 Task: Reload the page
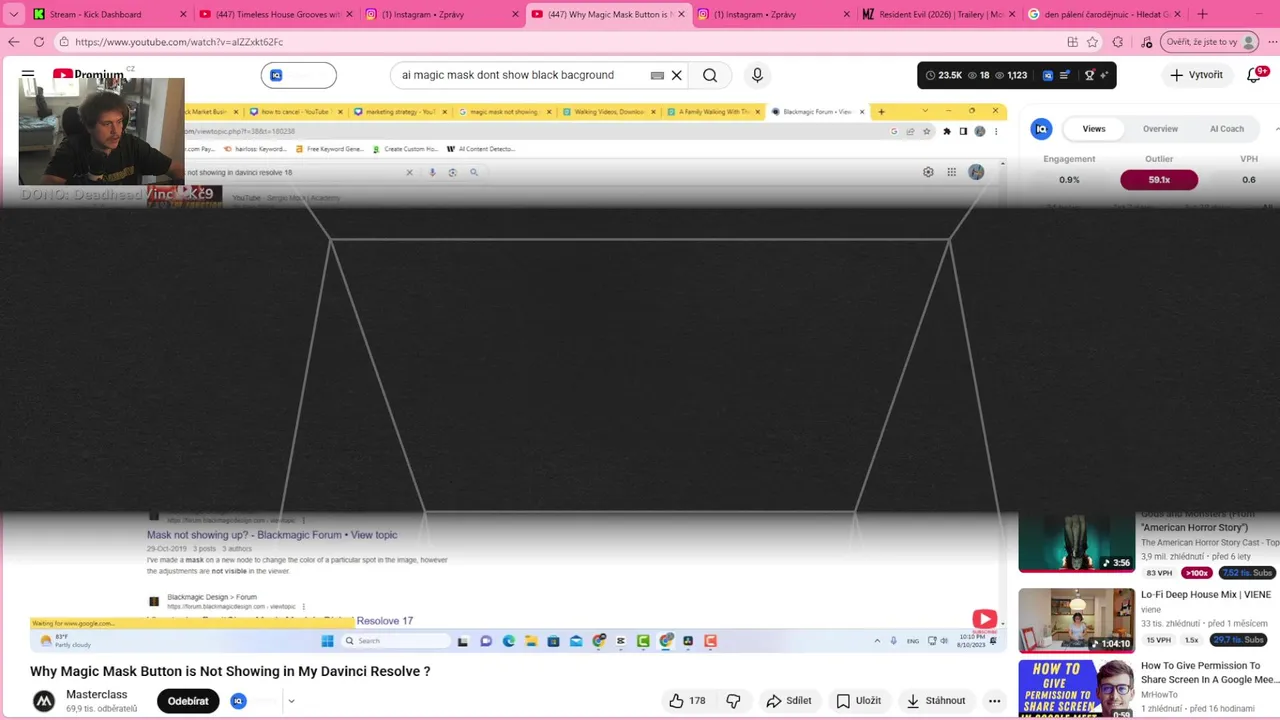point(38,42)
